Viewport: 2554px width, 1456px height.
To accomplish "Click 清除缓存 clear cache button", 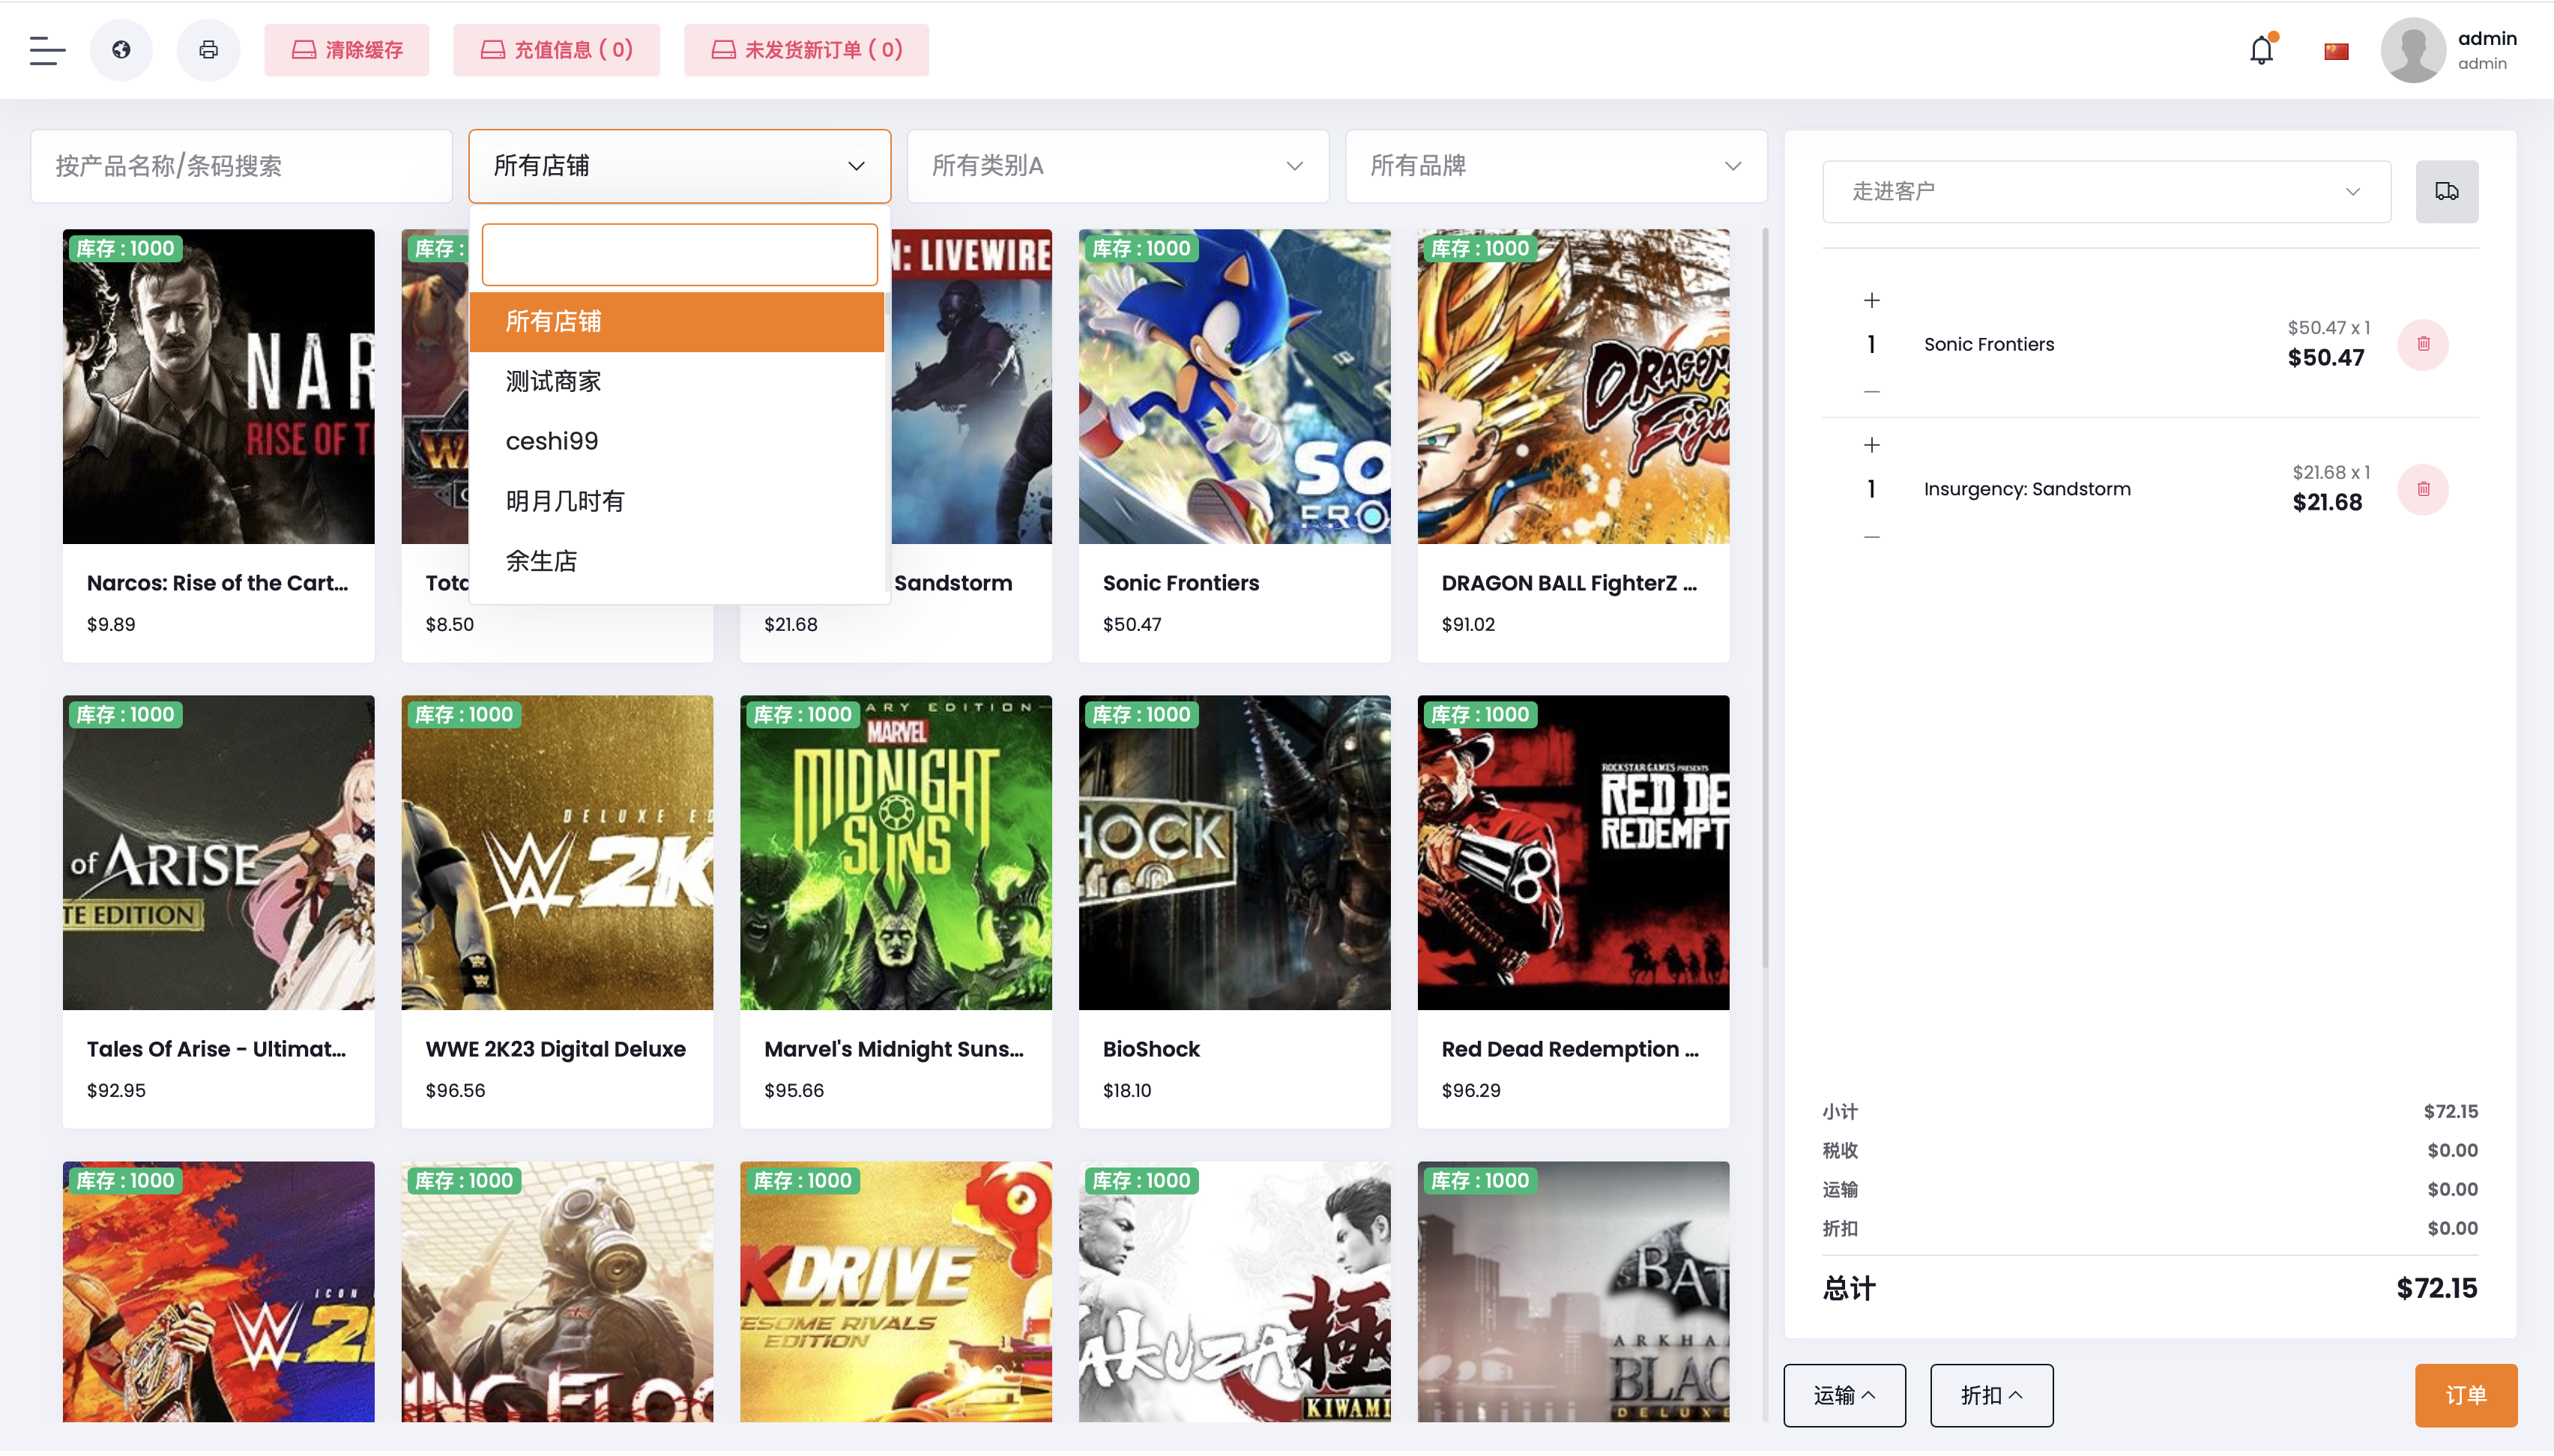I will coord(347,50).
